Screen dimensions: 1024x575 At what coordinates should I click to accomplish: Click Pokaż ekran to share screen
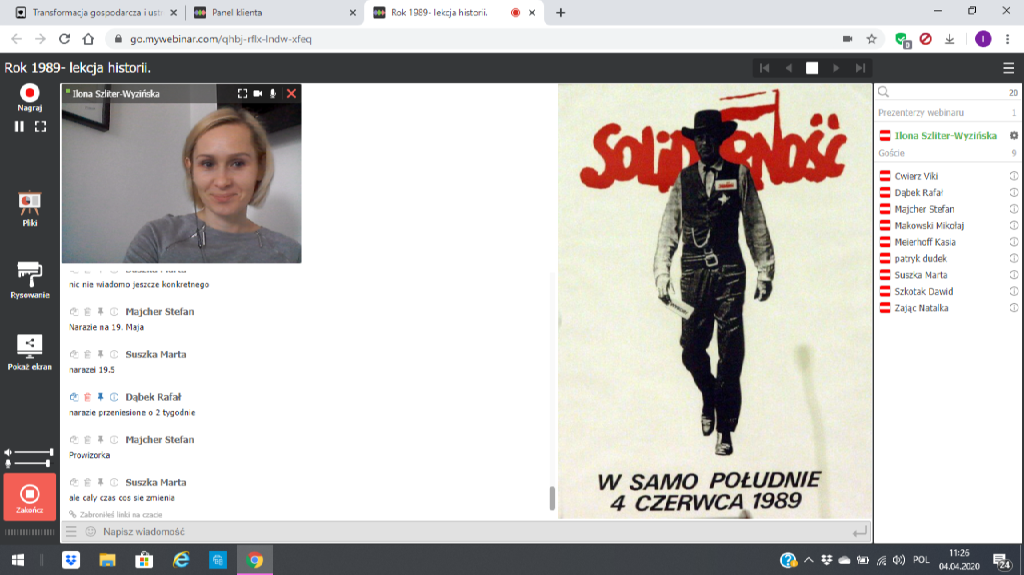tap(29, 349)
